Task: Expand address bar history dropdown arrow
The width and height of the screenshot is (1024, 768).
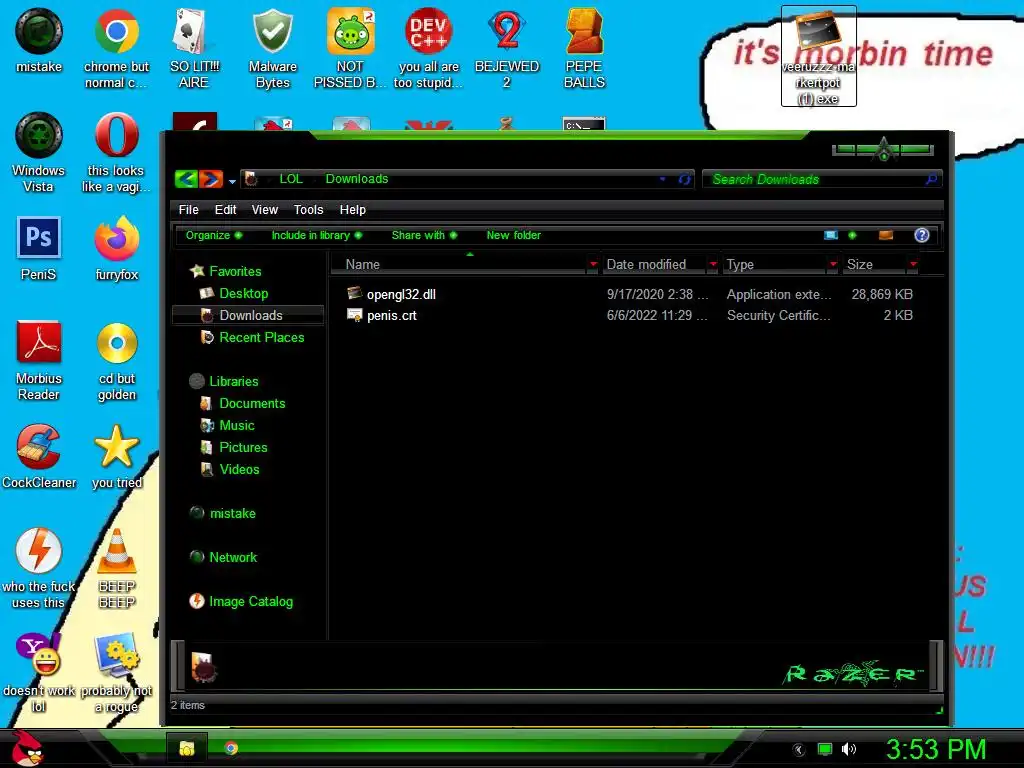Action: tap(663, 179)
